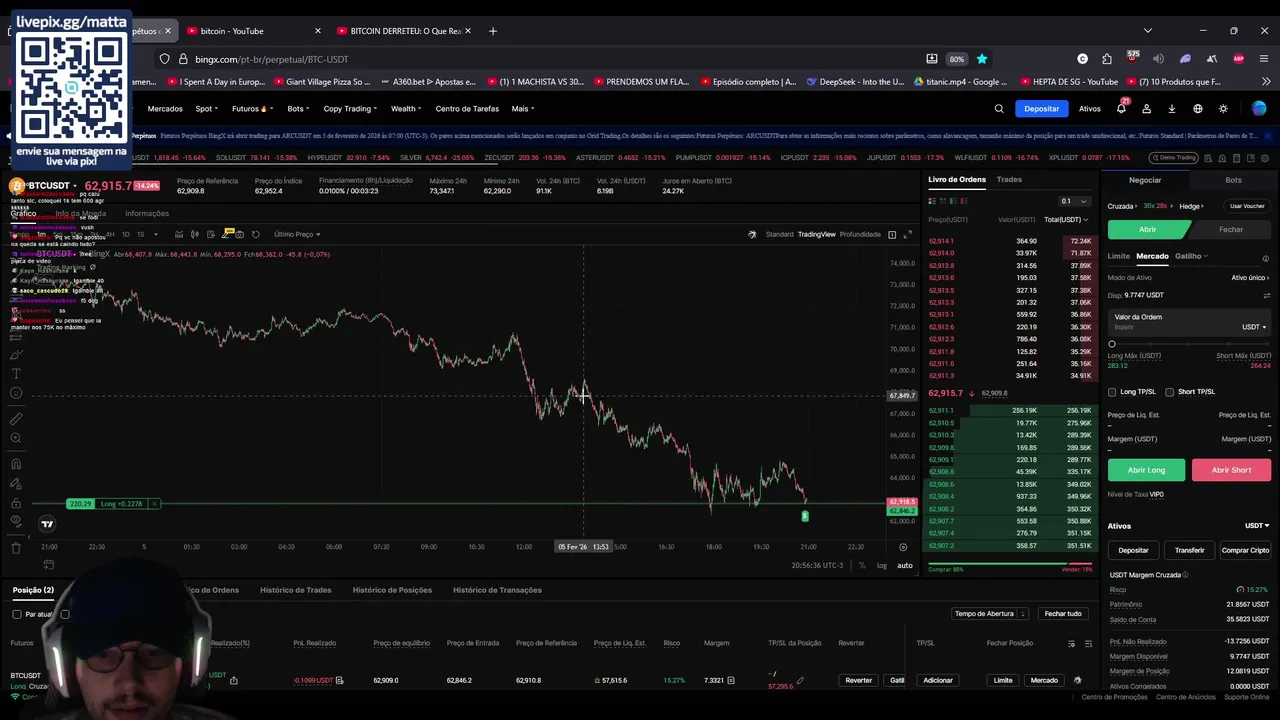
Task: Switch to the Bots tab
Action: coord(1233,180)
